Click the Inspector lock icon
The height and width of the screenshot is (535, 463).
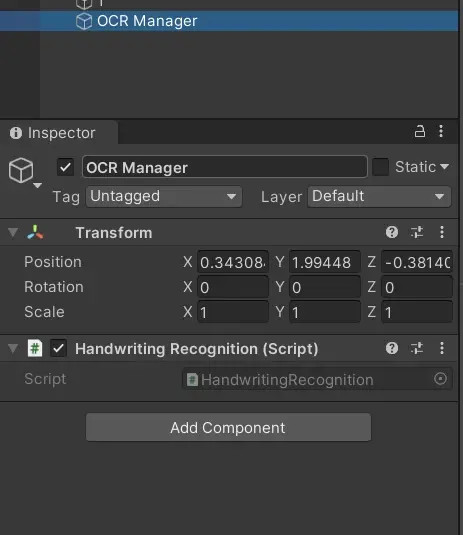pos(420,131)
